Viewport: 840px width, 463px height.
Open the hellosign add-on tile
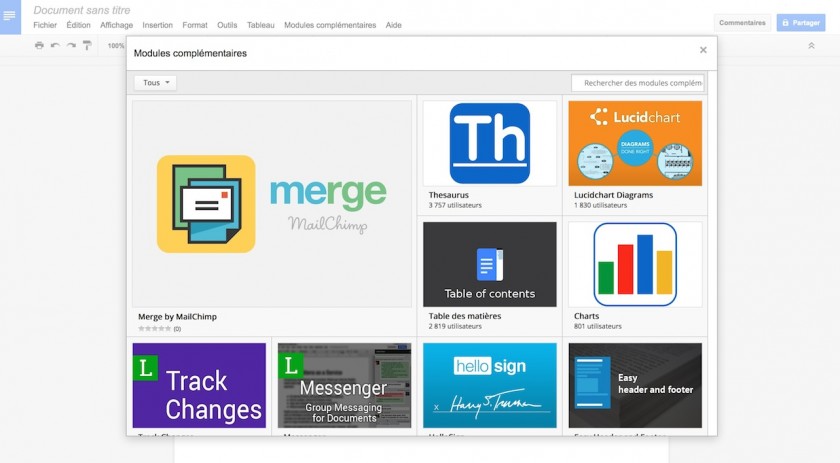(490, 385)
